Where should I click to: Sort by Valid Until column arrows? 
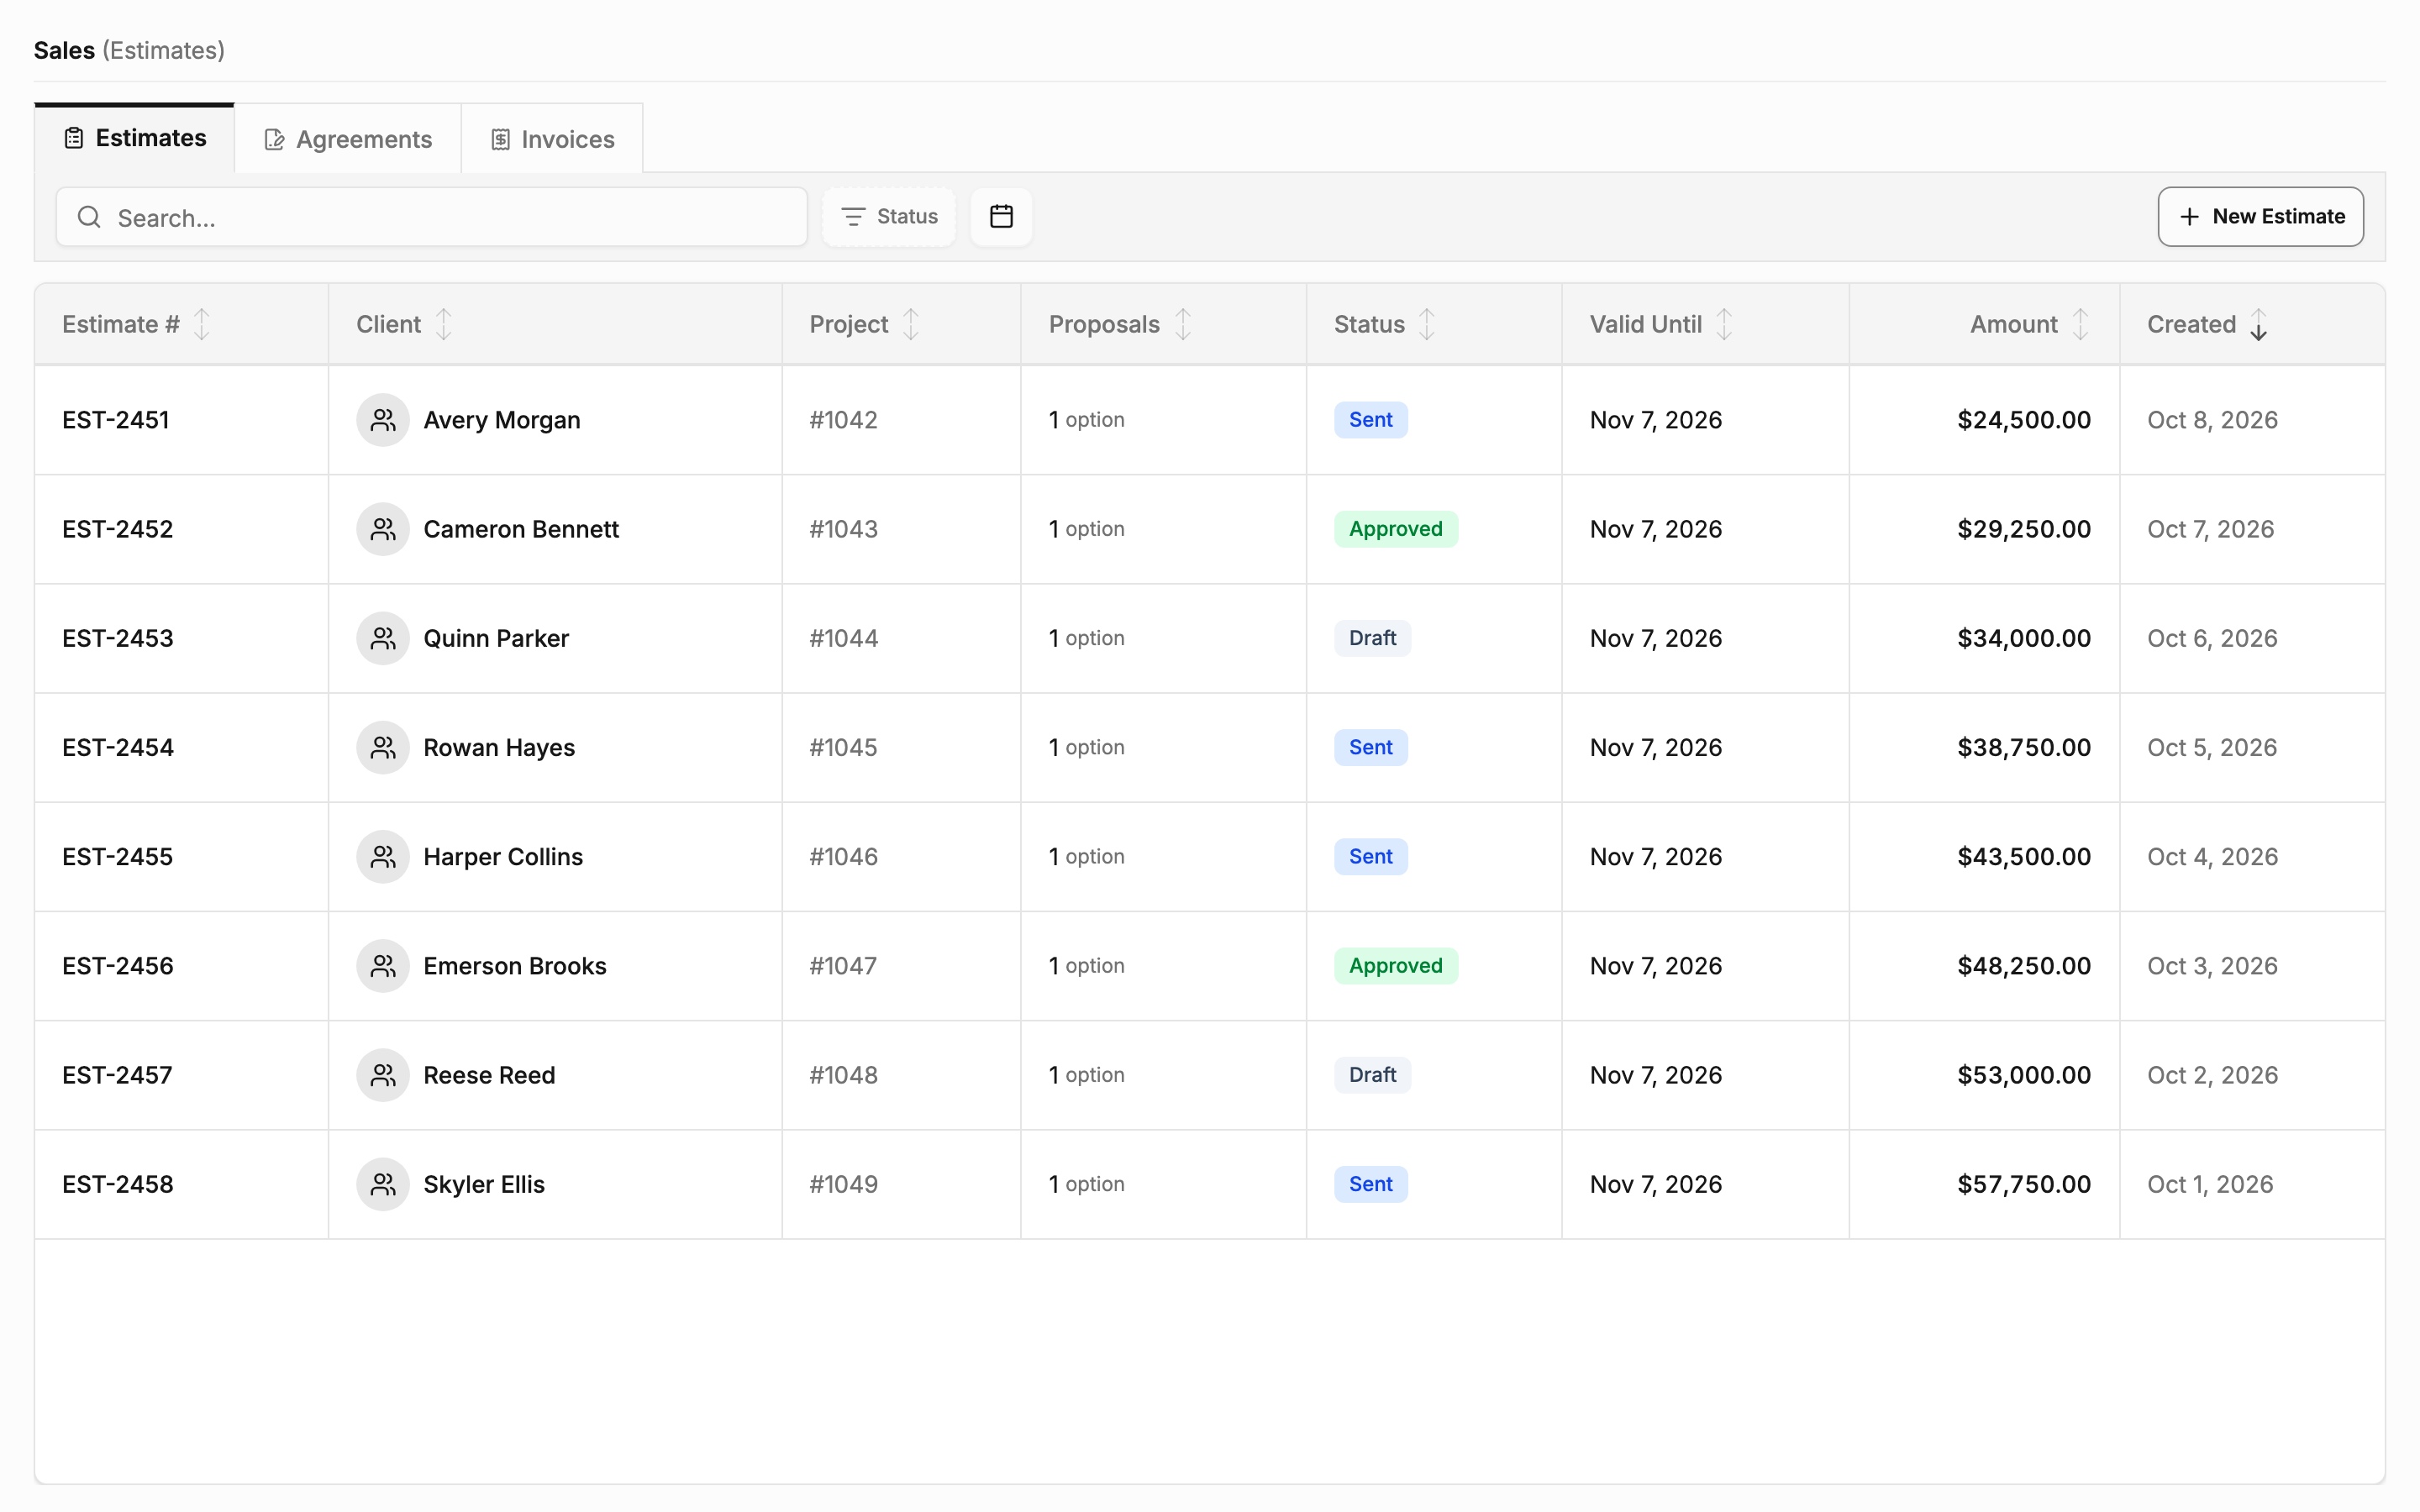[1725, 324]
